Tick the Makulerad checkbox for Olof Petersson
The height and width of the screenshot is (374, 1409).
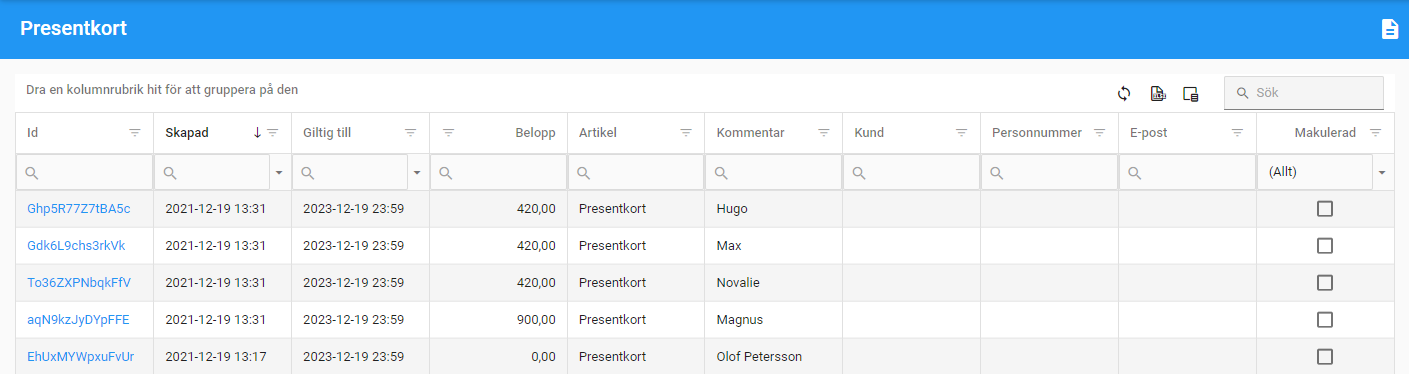(x=1325, y=357)
